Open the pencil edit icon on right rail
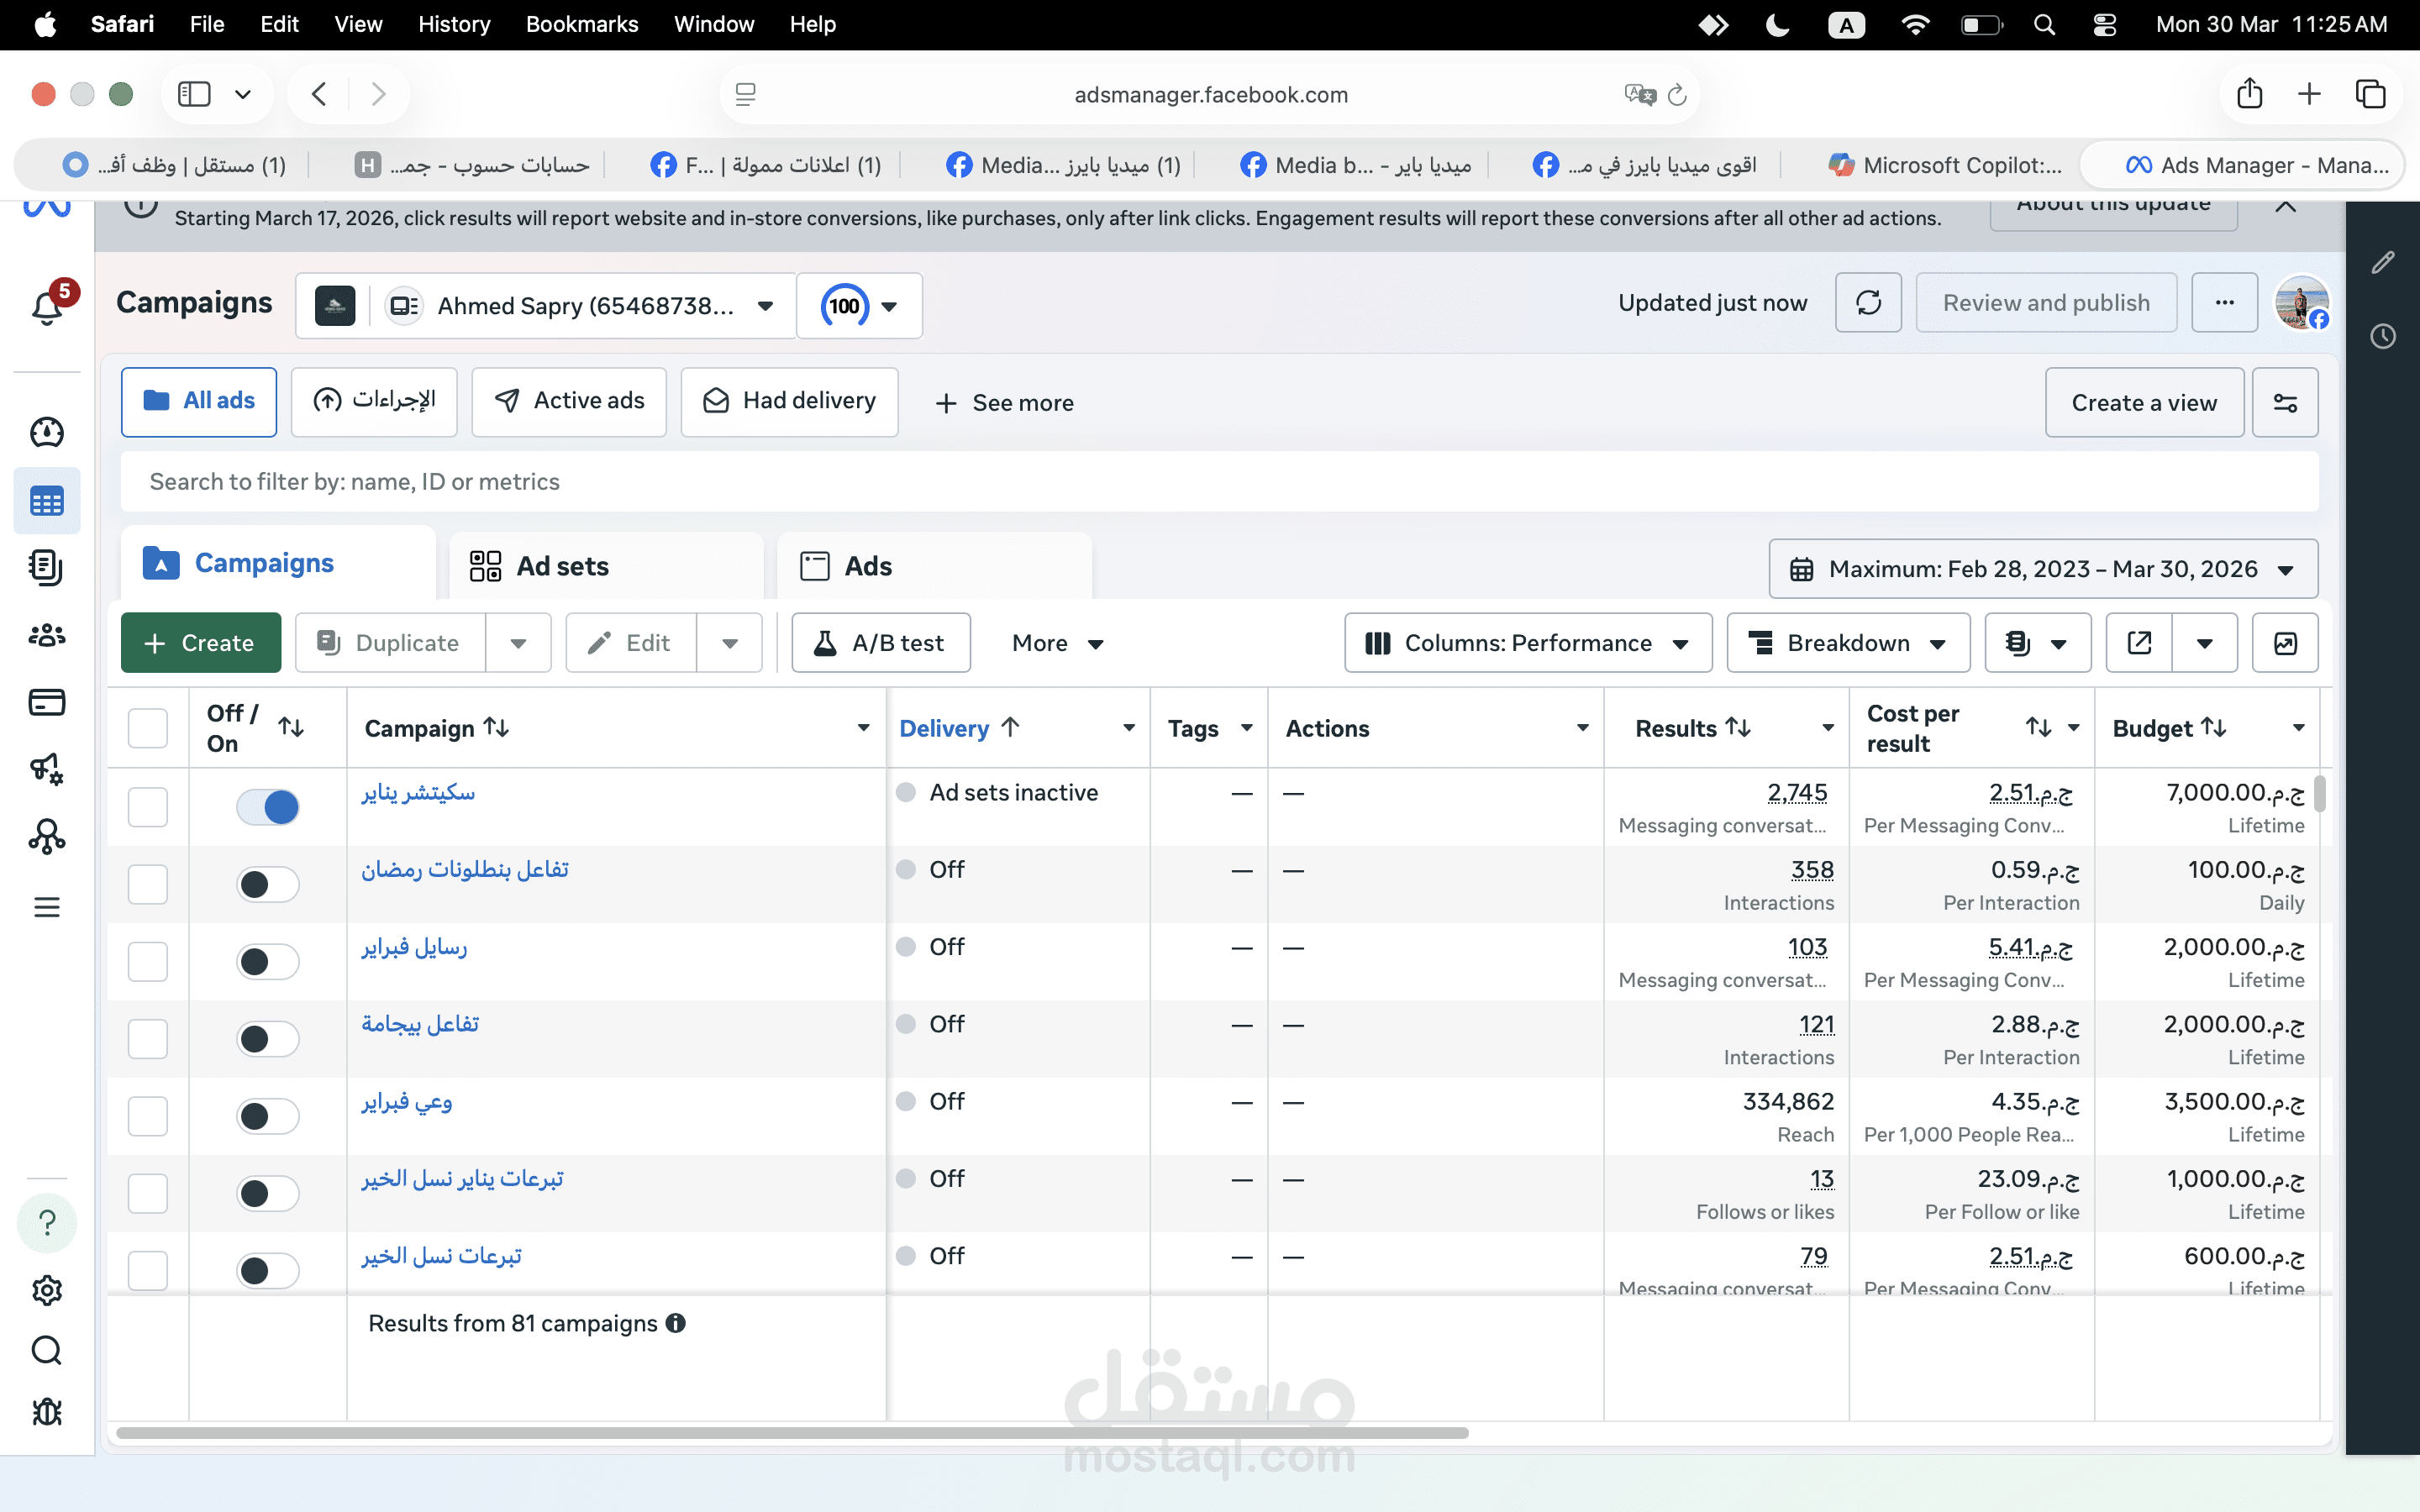Image resolution: width=2420 pixels, height=1512 pixels. point(2383,263)
